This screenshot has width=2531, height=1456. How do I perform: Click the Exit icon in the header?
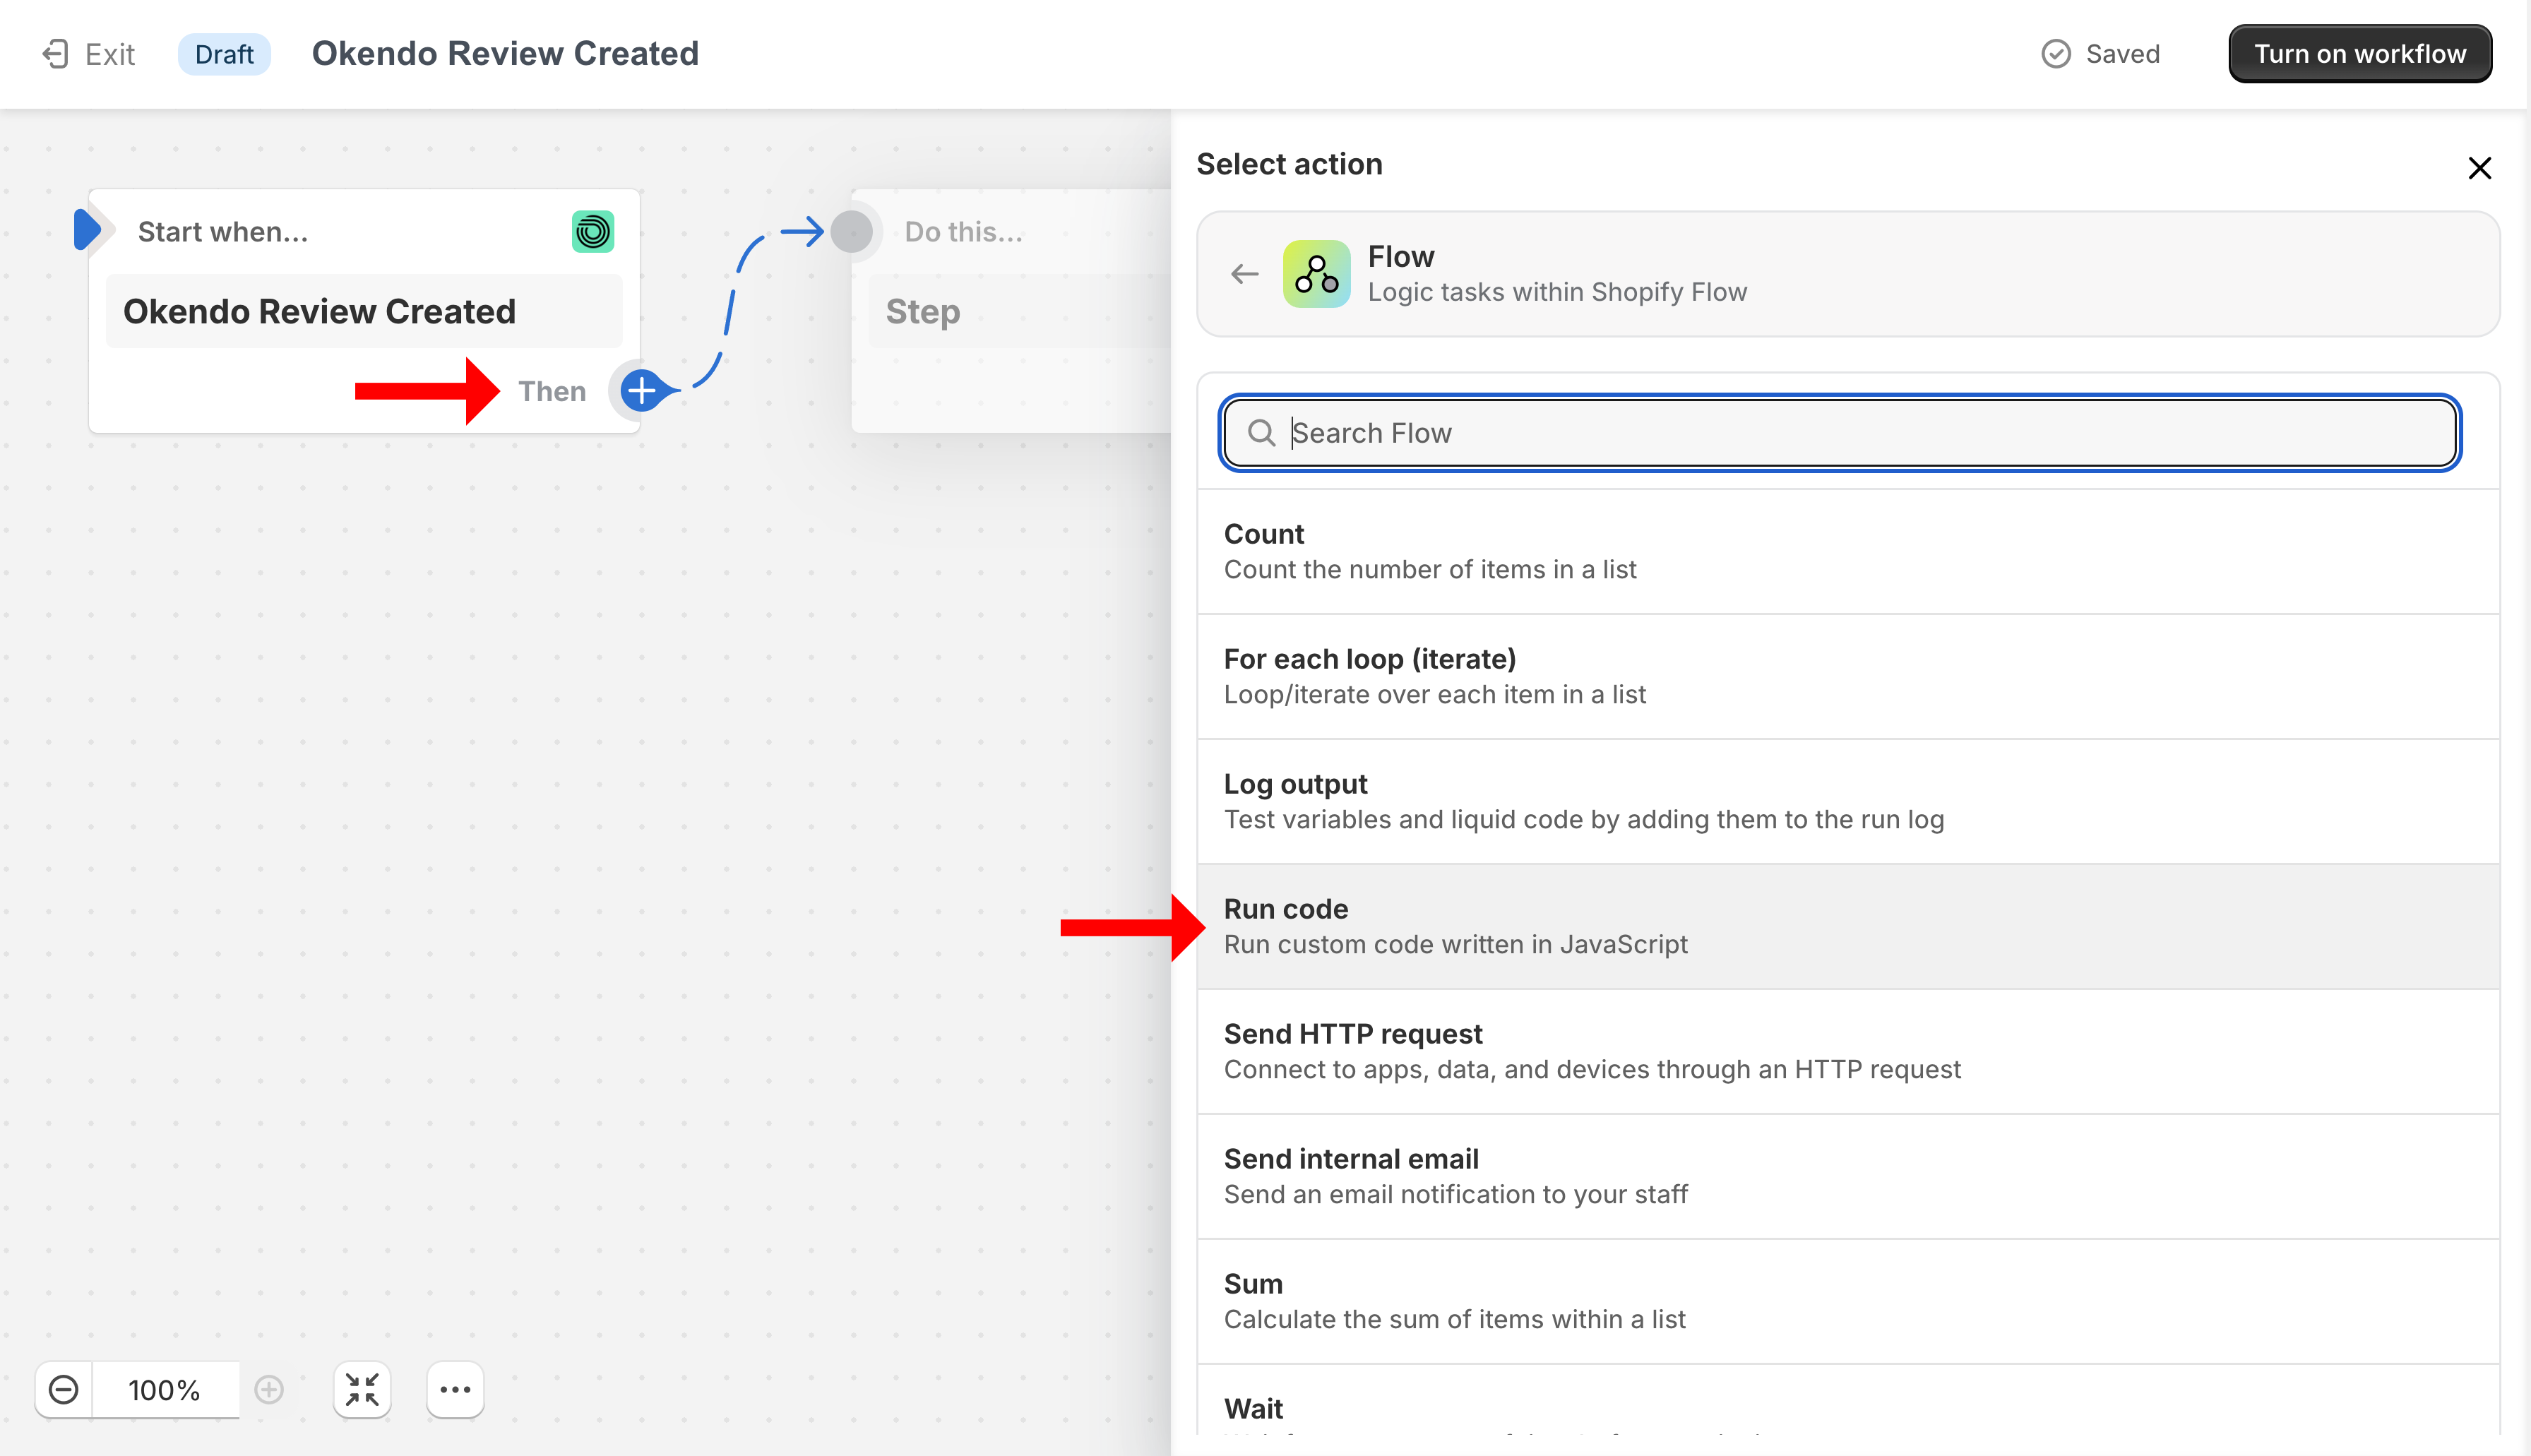tap(56, 54)
